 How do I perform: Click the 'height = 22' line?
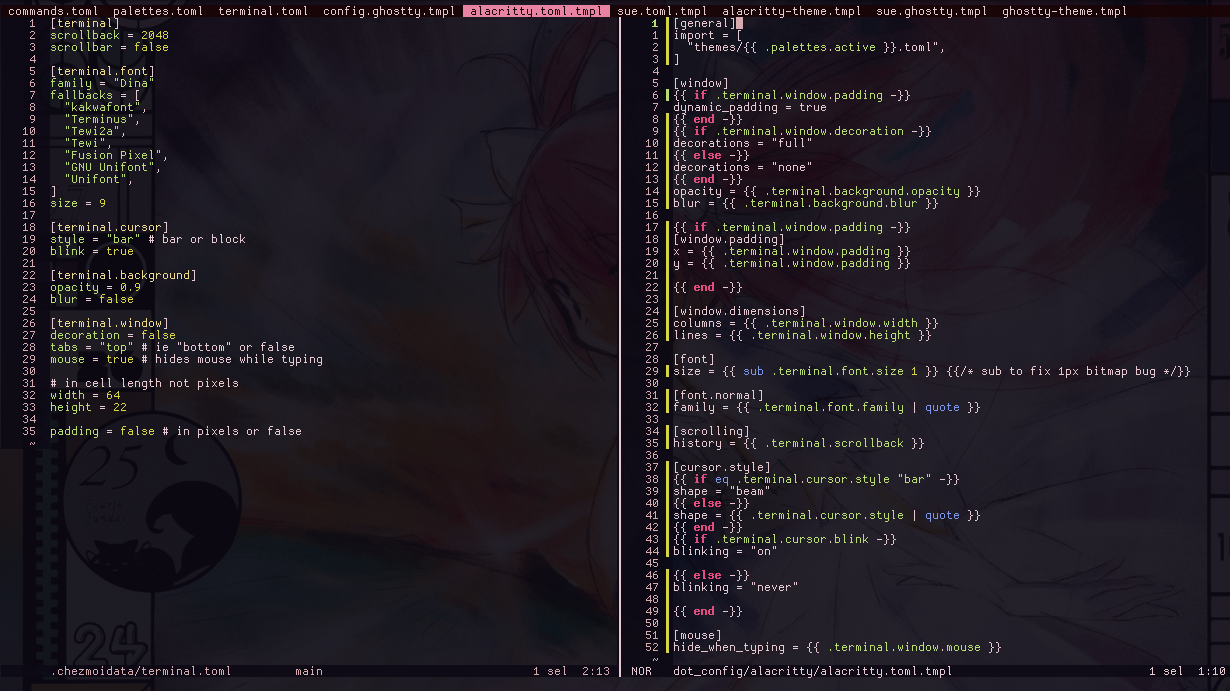(88, 407)
